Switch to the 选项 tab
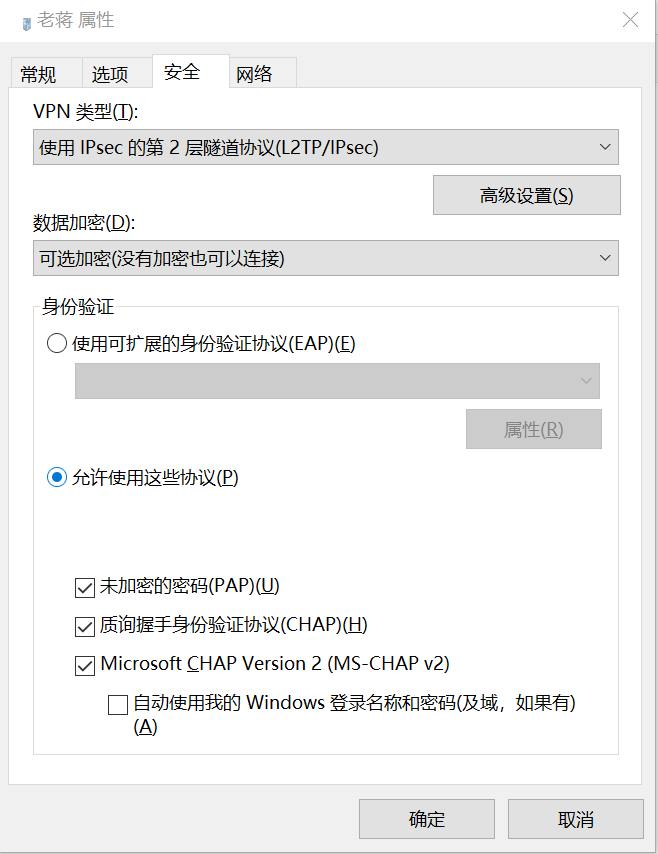Screen dimensions: 658x854 (110, 73)
